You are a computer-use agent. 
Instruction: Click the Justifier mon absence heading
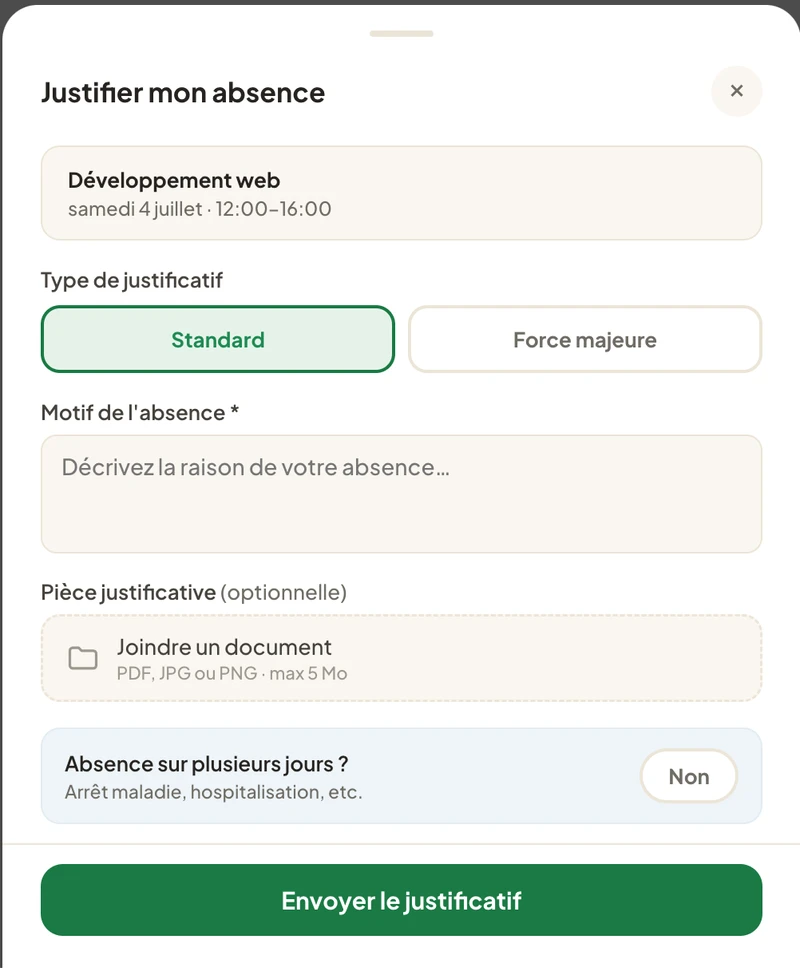183,93
